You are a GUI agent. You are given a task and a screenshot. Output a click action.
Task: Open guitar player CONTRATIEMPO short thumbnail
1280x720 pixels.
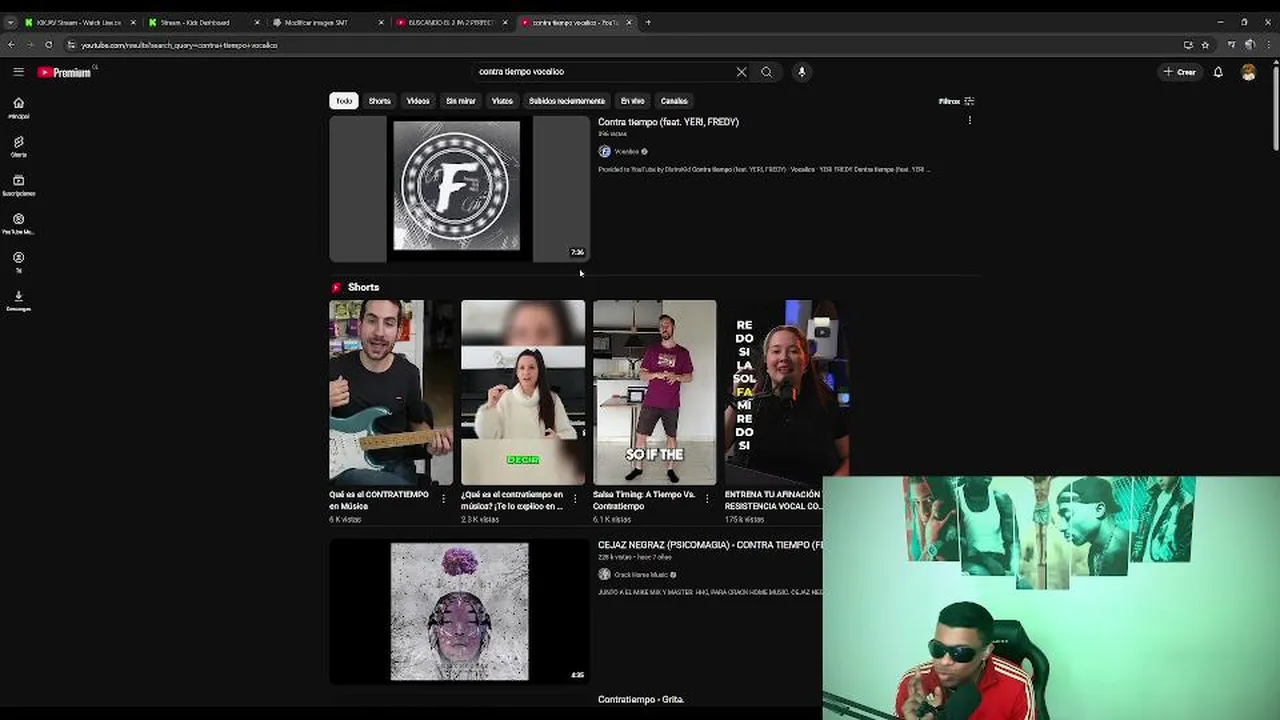click(x=391, y=393)
